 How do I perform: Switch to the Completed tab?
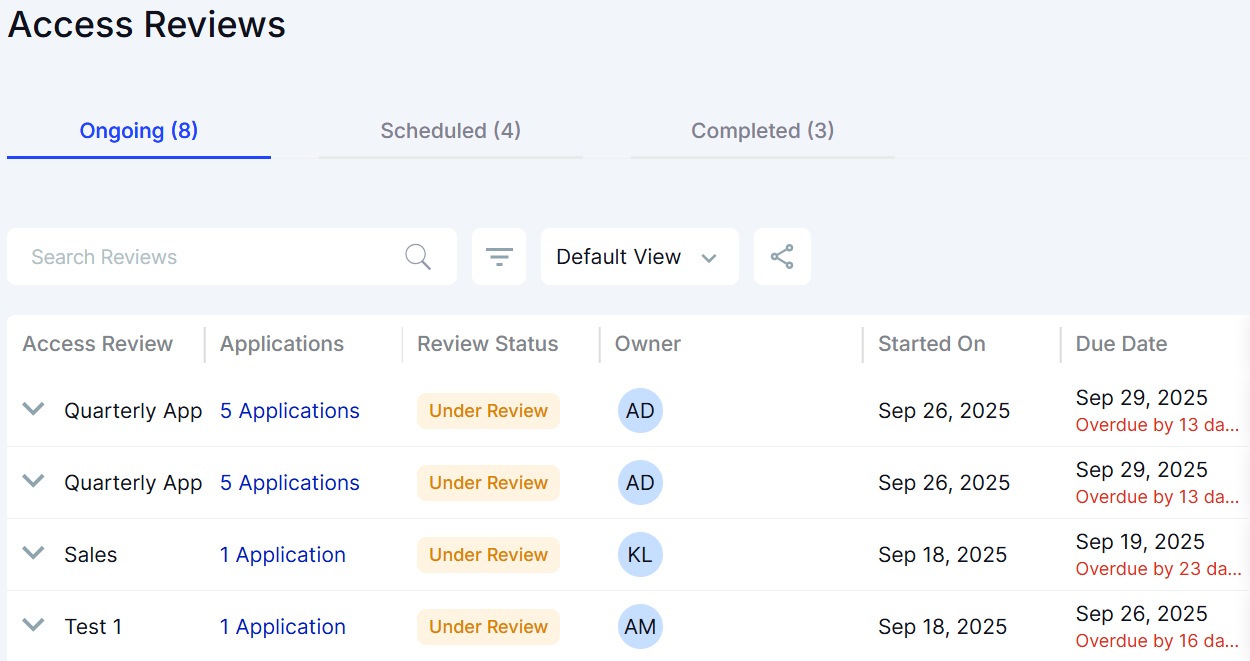tap(761, 131)
